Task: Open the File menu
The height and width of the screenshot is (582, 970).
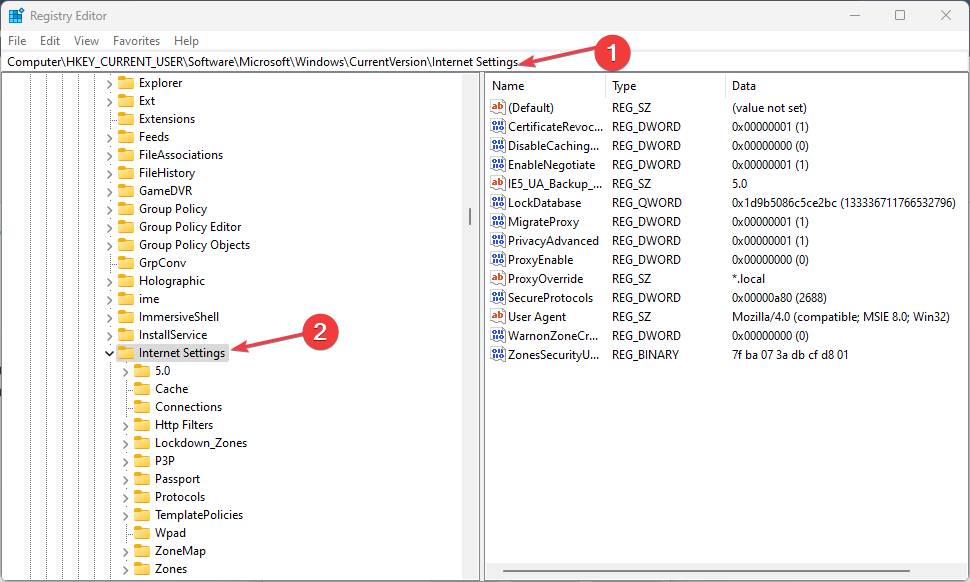Action: [17, 41]
